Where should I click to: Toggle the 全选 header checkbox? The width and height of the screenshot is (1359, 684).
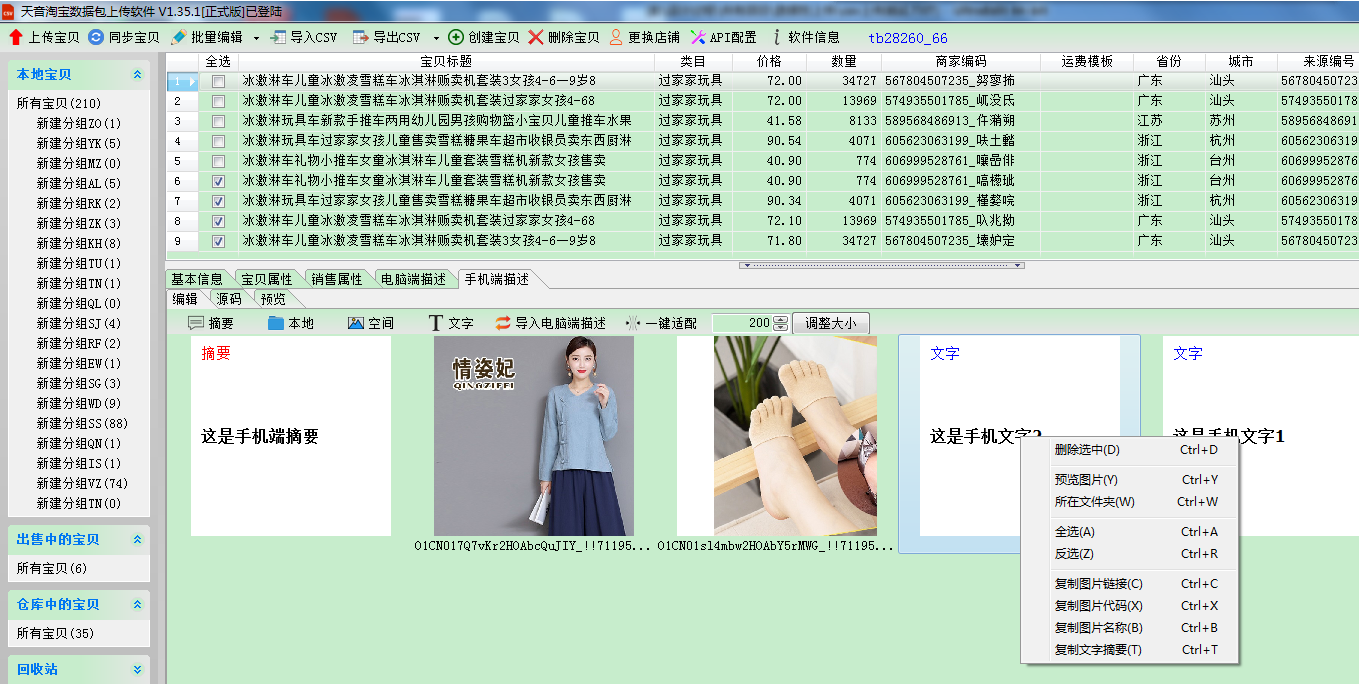(218, 61)
